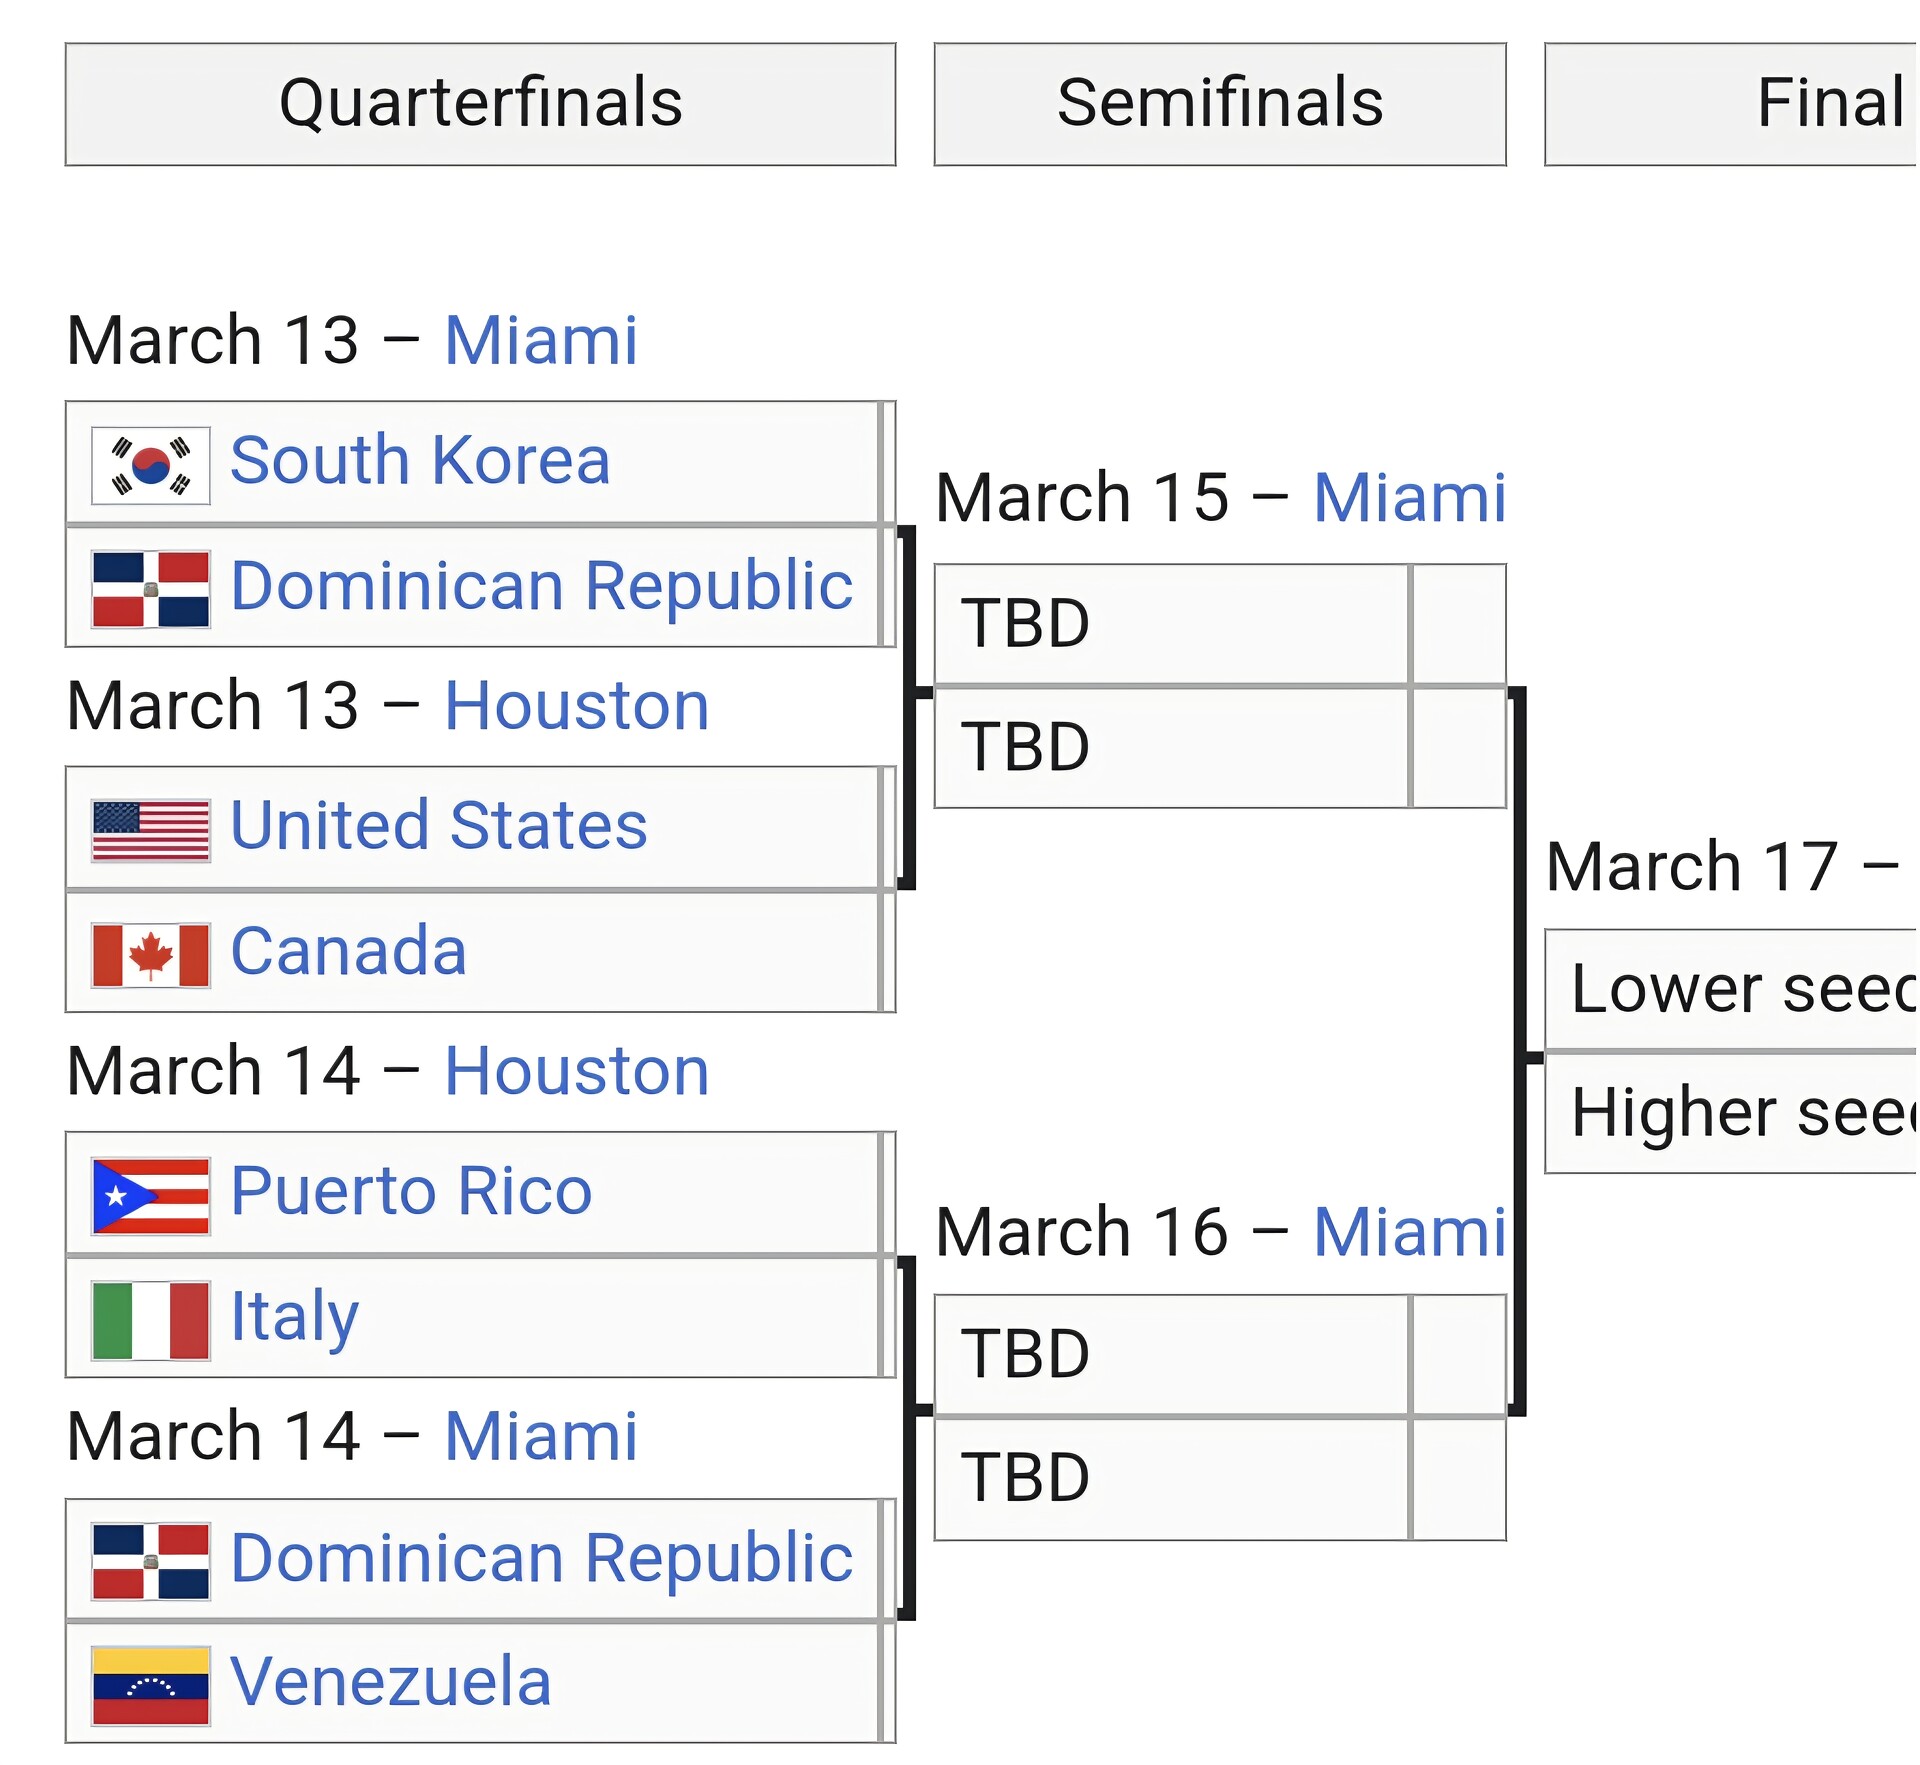The image size is (1920, 1765).
Task: Click the Venezuela flag icon
Action: (150, 1685)
